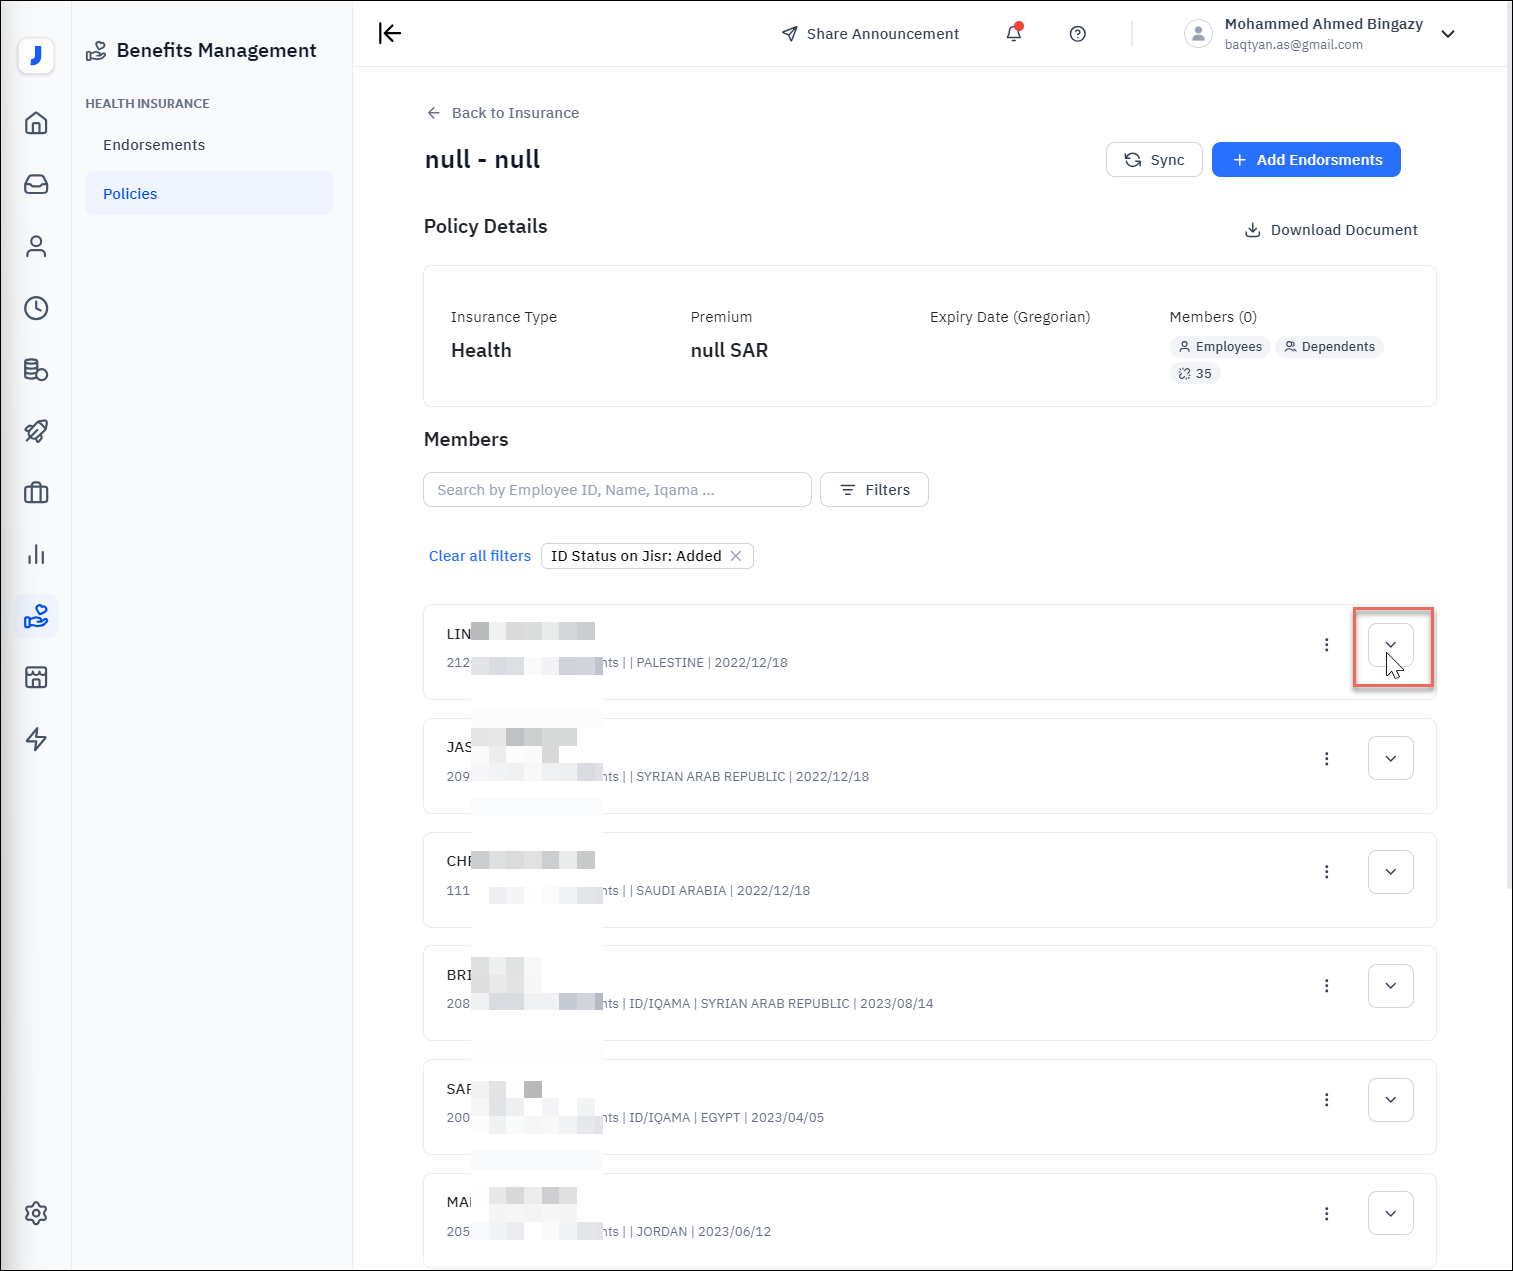
Task: Click the help question mark icon
Action: point(1077,34)
